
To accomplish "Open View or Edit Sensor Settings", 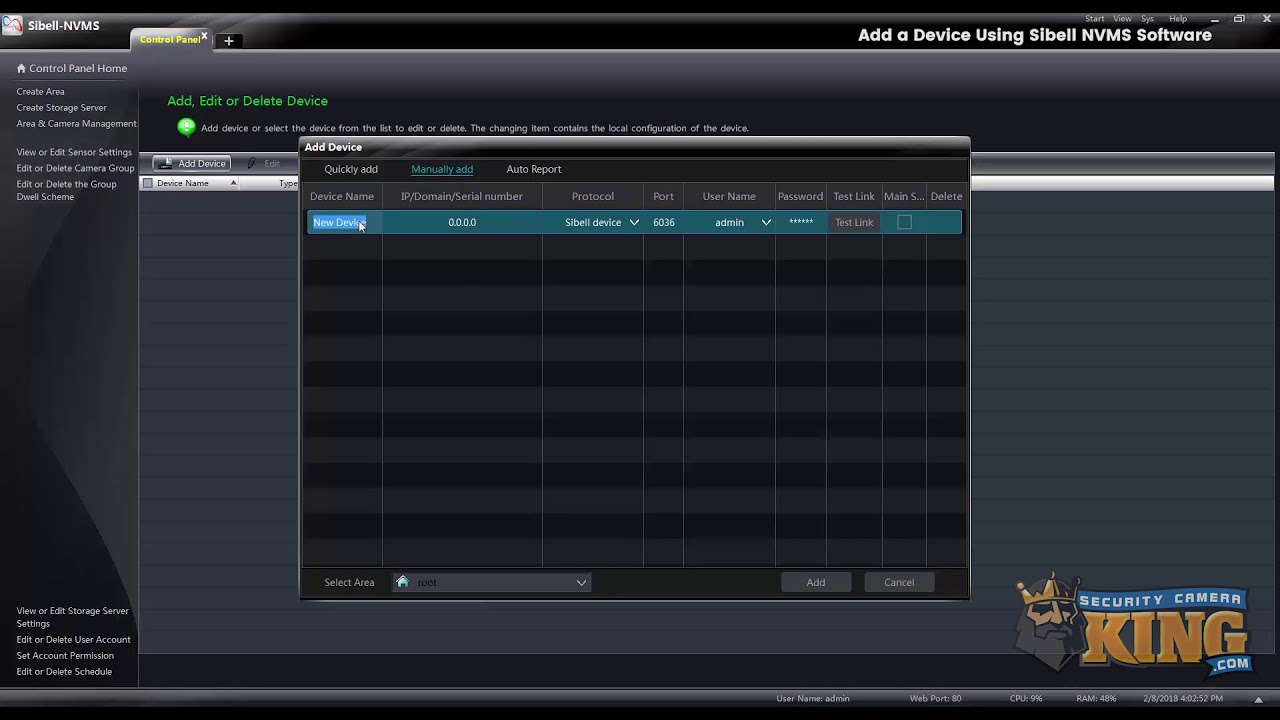I will coord(74,152).
